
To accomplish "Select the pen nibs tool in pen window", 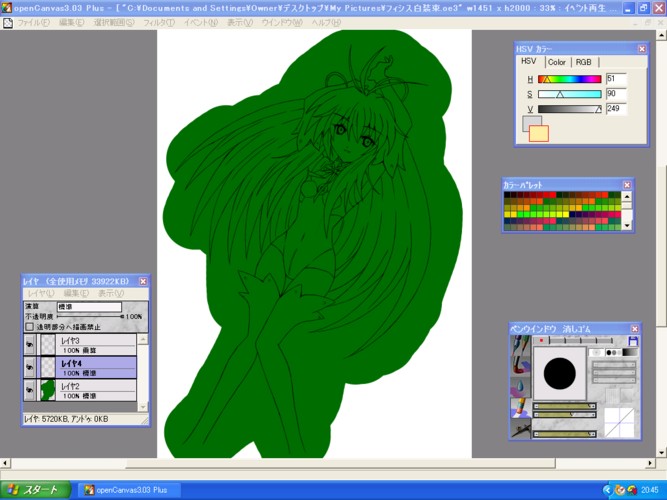I will (x=520, y=344).
